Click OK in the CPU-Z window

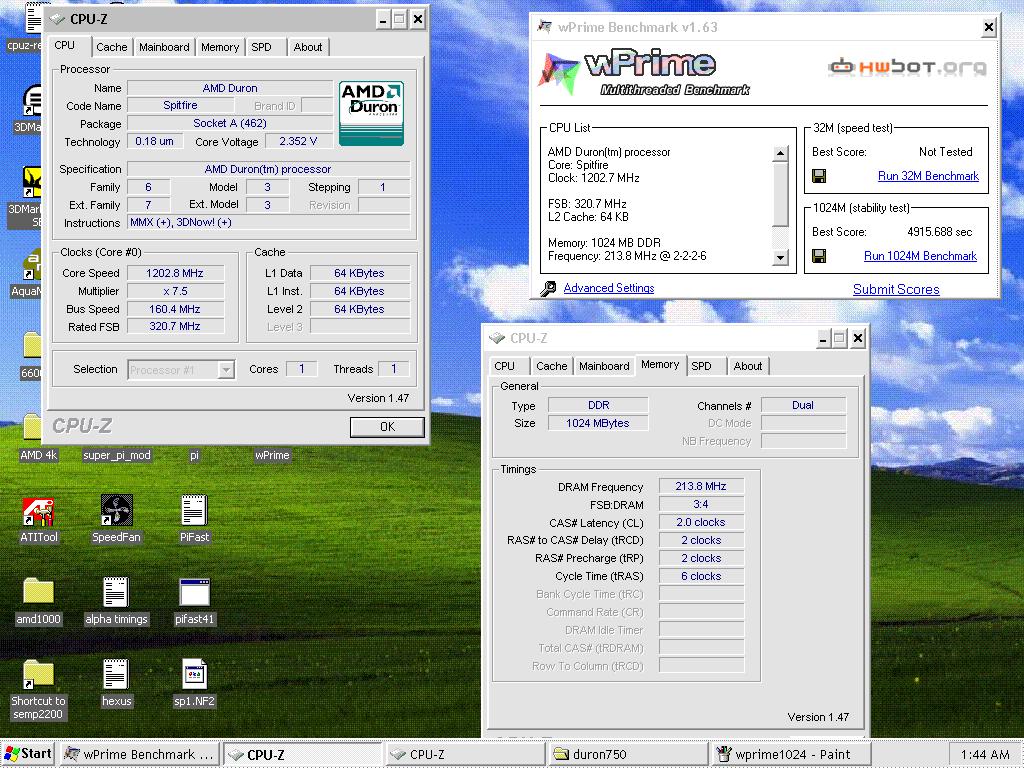(387, 426)
